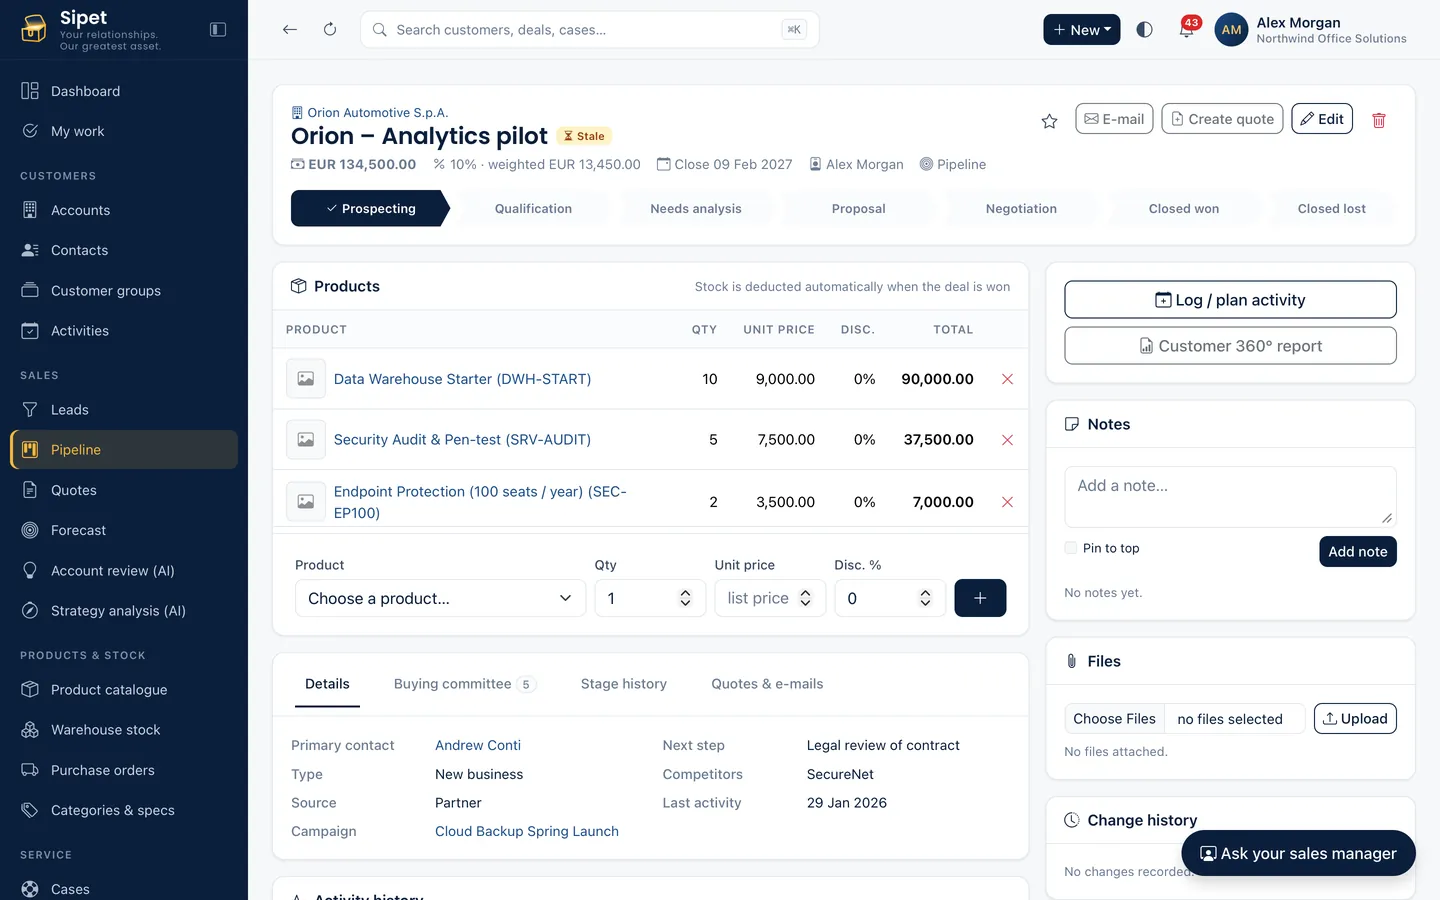The height and width of the screenshot is (900, 1440).
Task: Select the Details tab
Action: 327,684
